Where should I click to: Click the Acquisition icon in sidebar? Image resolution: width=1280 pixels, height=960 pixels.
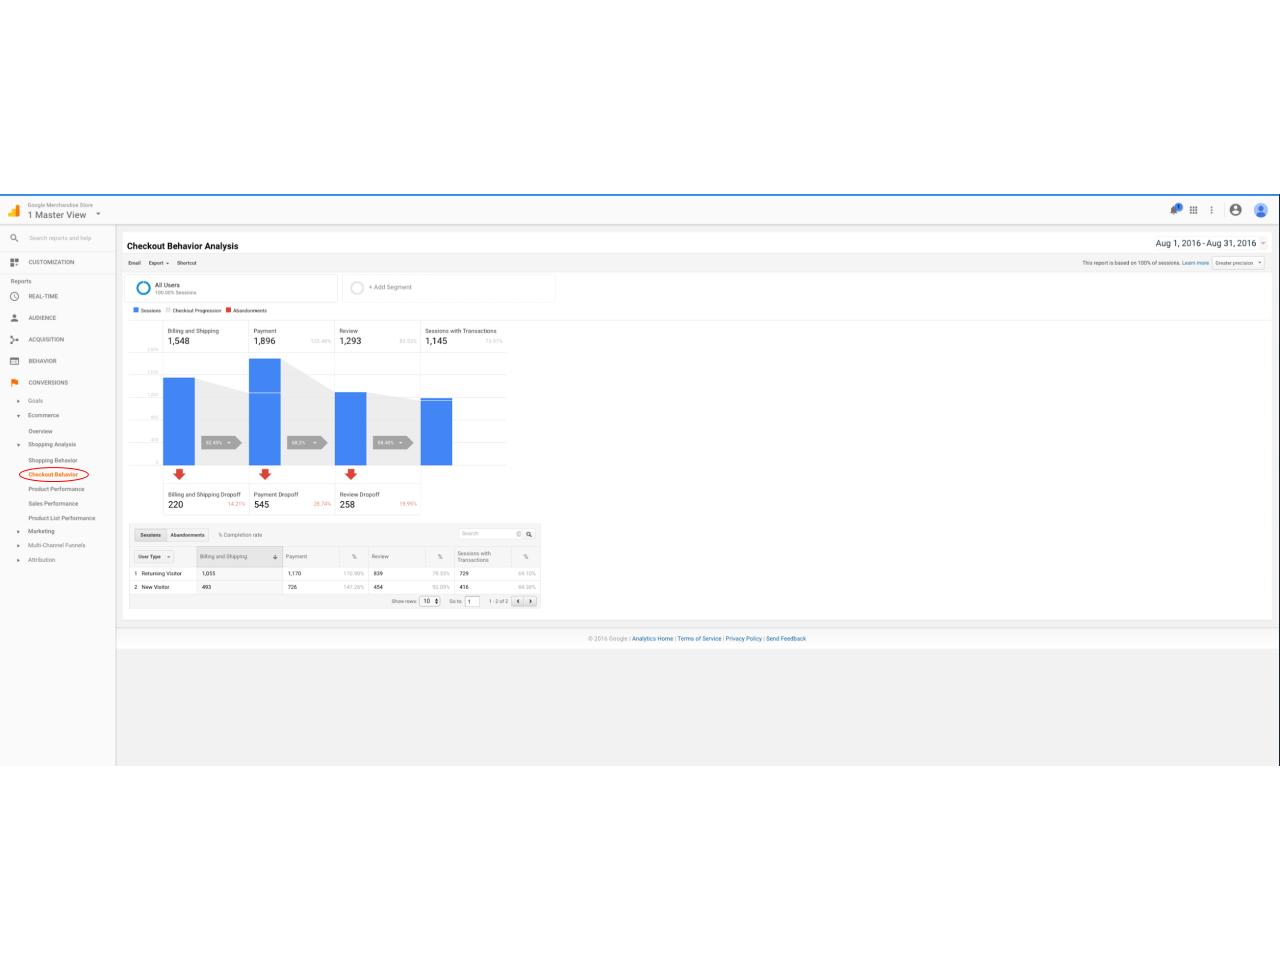tap(15, 339)
